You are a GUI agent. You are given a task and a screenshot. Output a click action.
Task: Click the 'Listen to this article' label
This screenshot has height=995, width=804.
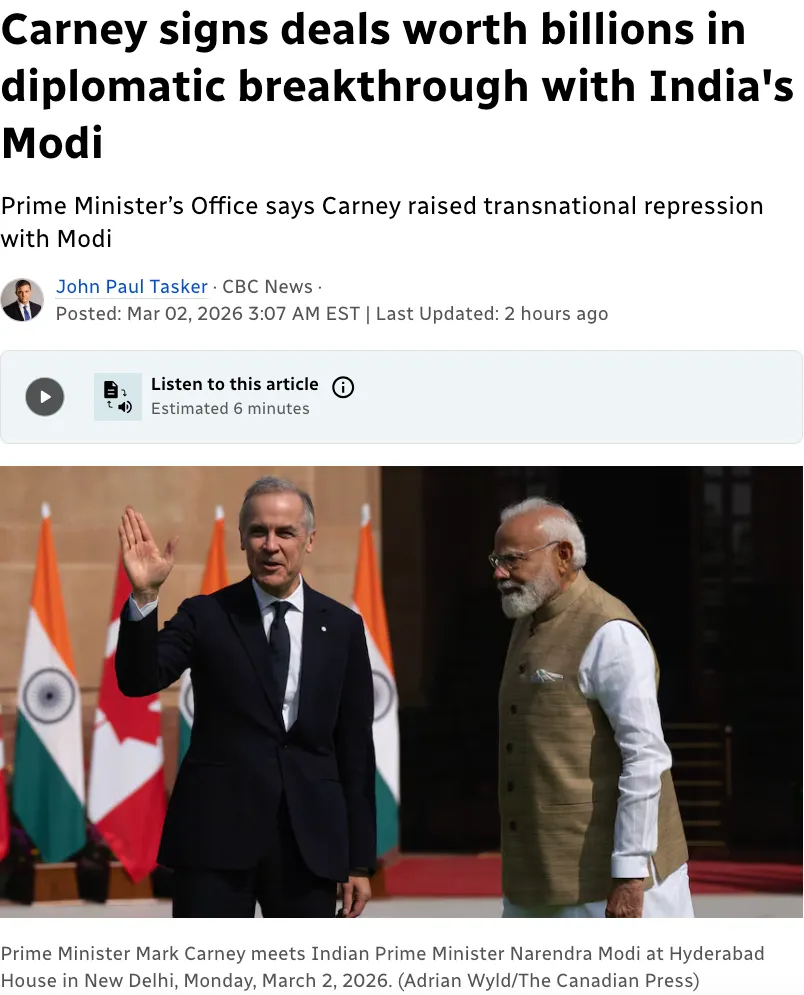pyautogui.click(x=235, y=384)
